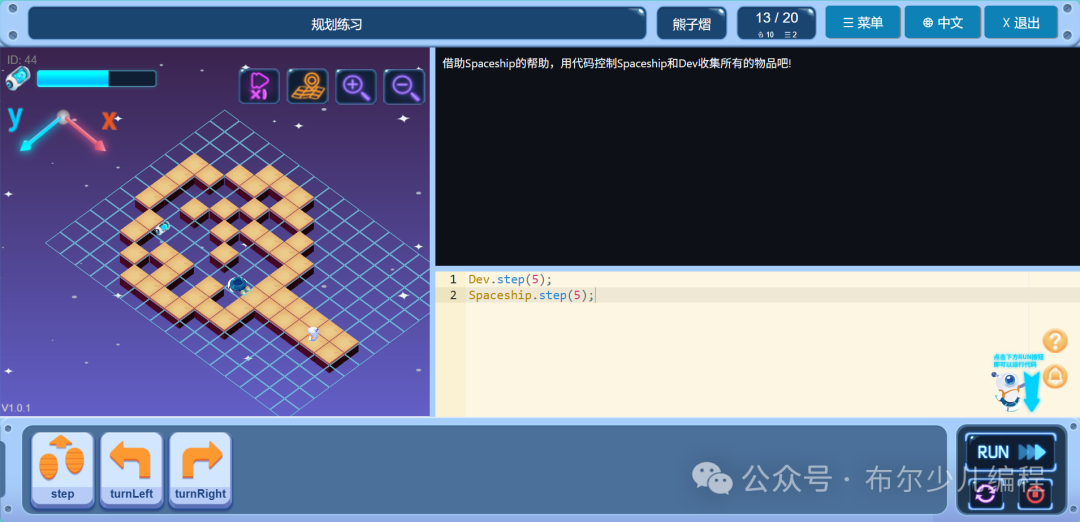Zoom out with the magnifier minus icon
The height and width of the screenshot is (522, 1080).
tap(404, 86)
